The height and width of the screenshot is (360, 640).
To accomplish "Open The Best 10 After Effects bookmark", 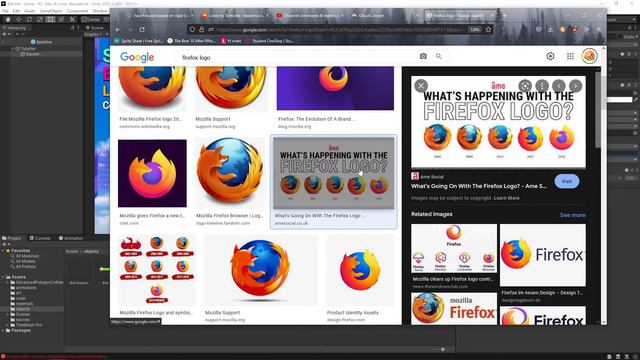I will (191, 41).
